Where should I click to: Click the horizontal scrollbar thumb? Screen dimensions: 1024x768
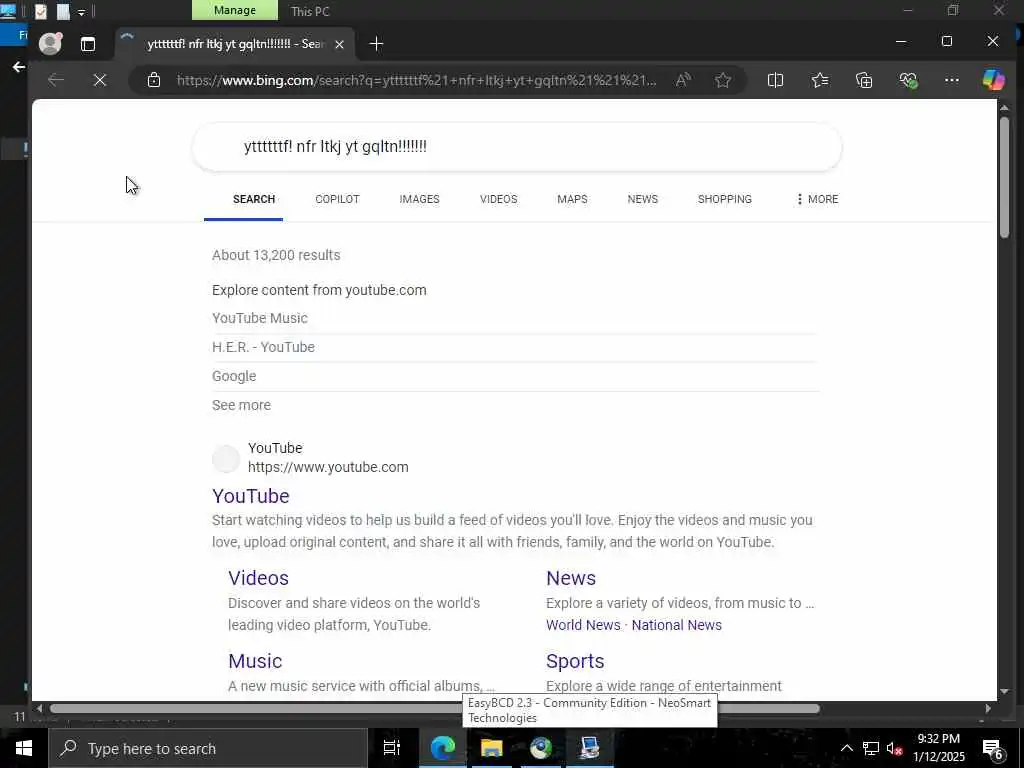click(434, 709)
